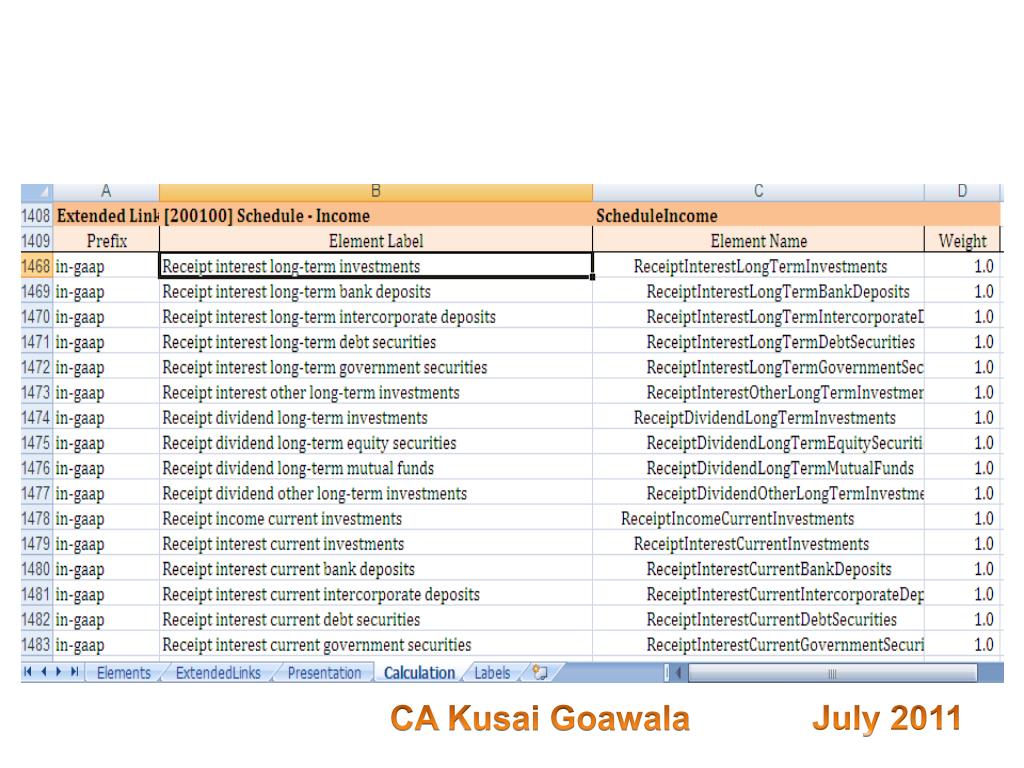Open the ExtendedLinks sheet tab
1024x768 pixels.
(218, 673)
